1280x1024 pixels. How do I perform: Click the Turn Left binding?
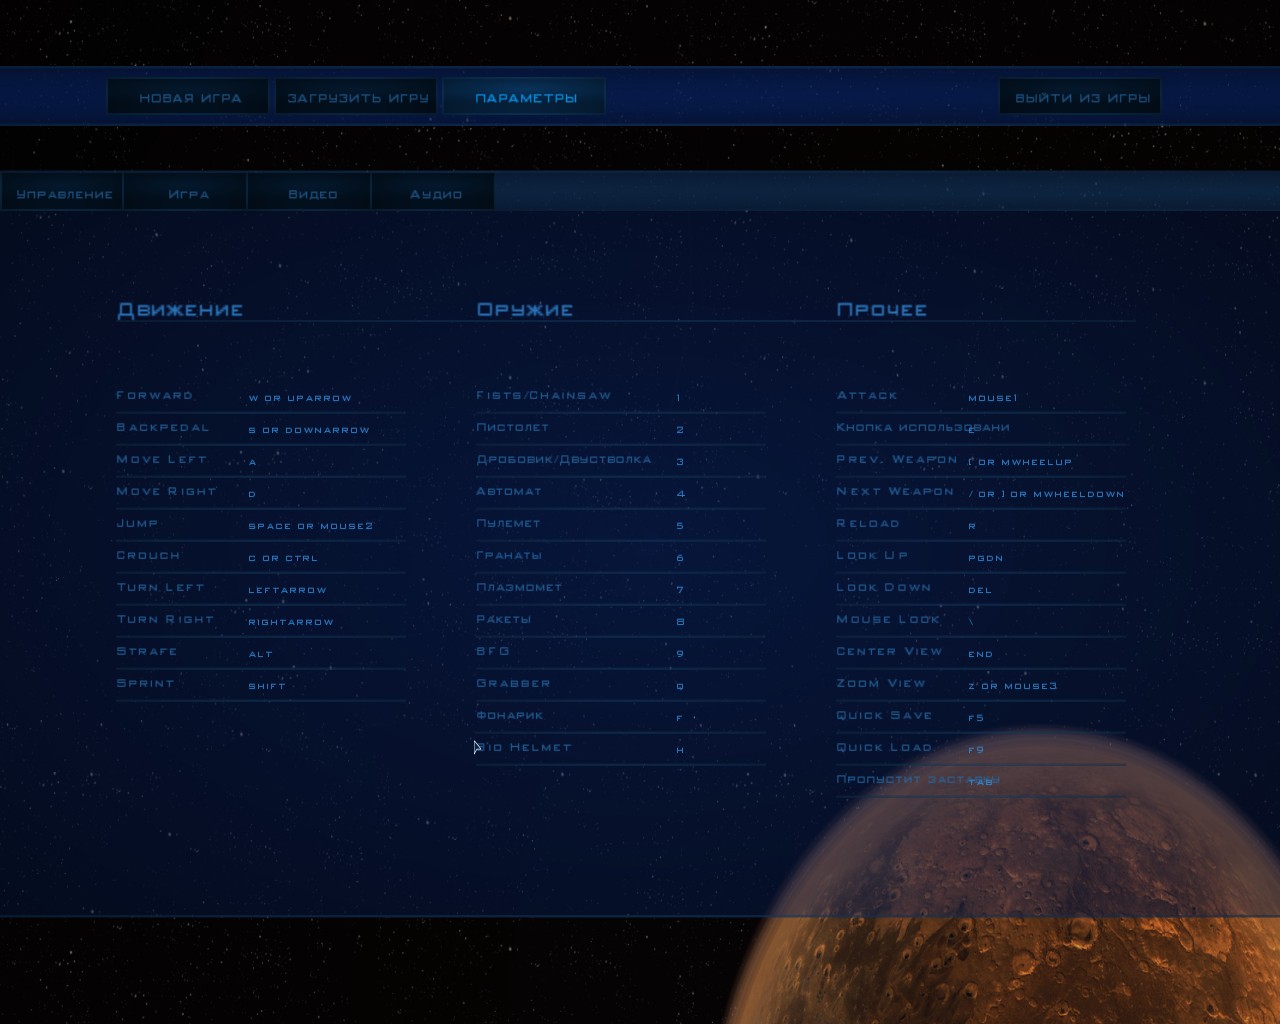[x=261, y=589]
